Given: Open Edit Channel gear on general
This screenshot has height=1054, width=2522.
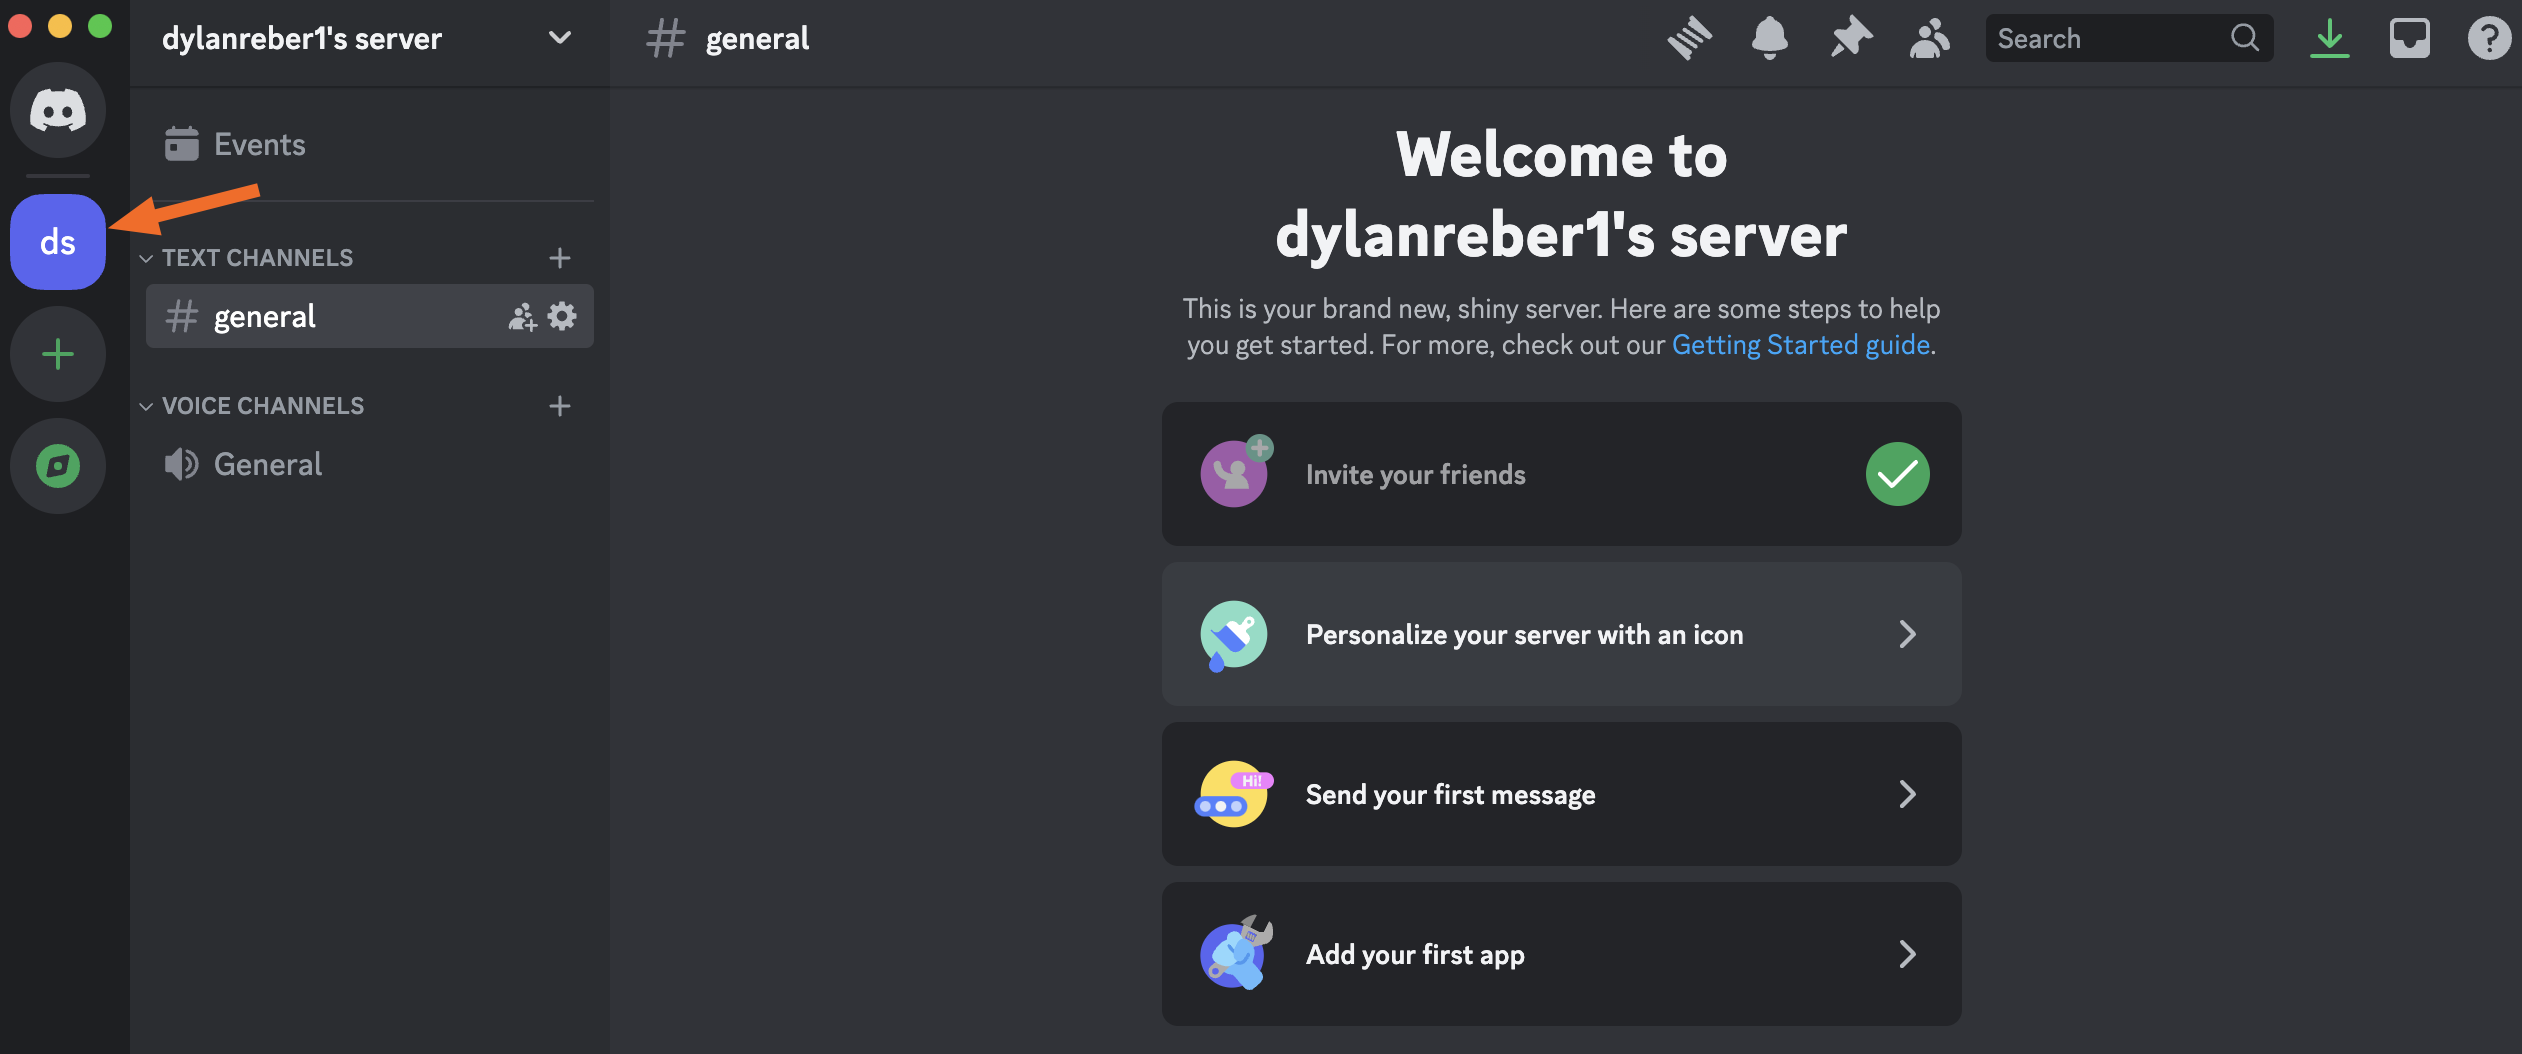Looking at the screenshot, I should (x=562, y=316).
